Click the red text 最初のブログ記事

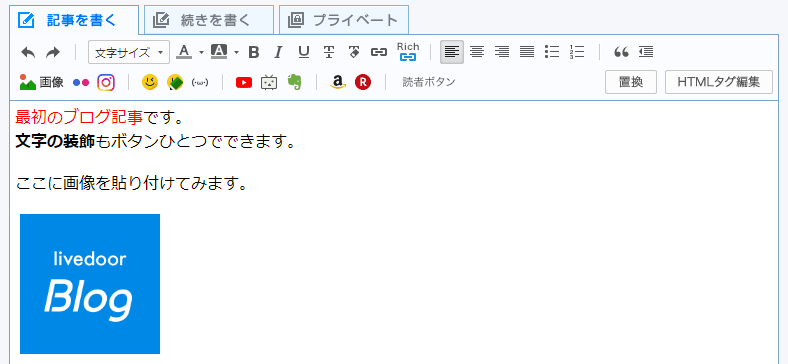coord(79,117)
